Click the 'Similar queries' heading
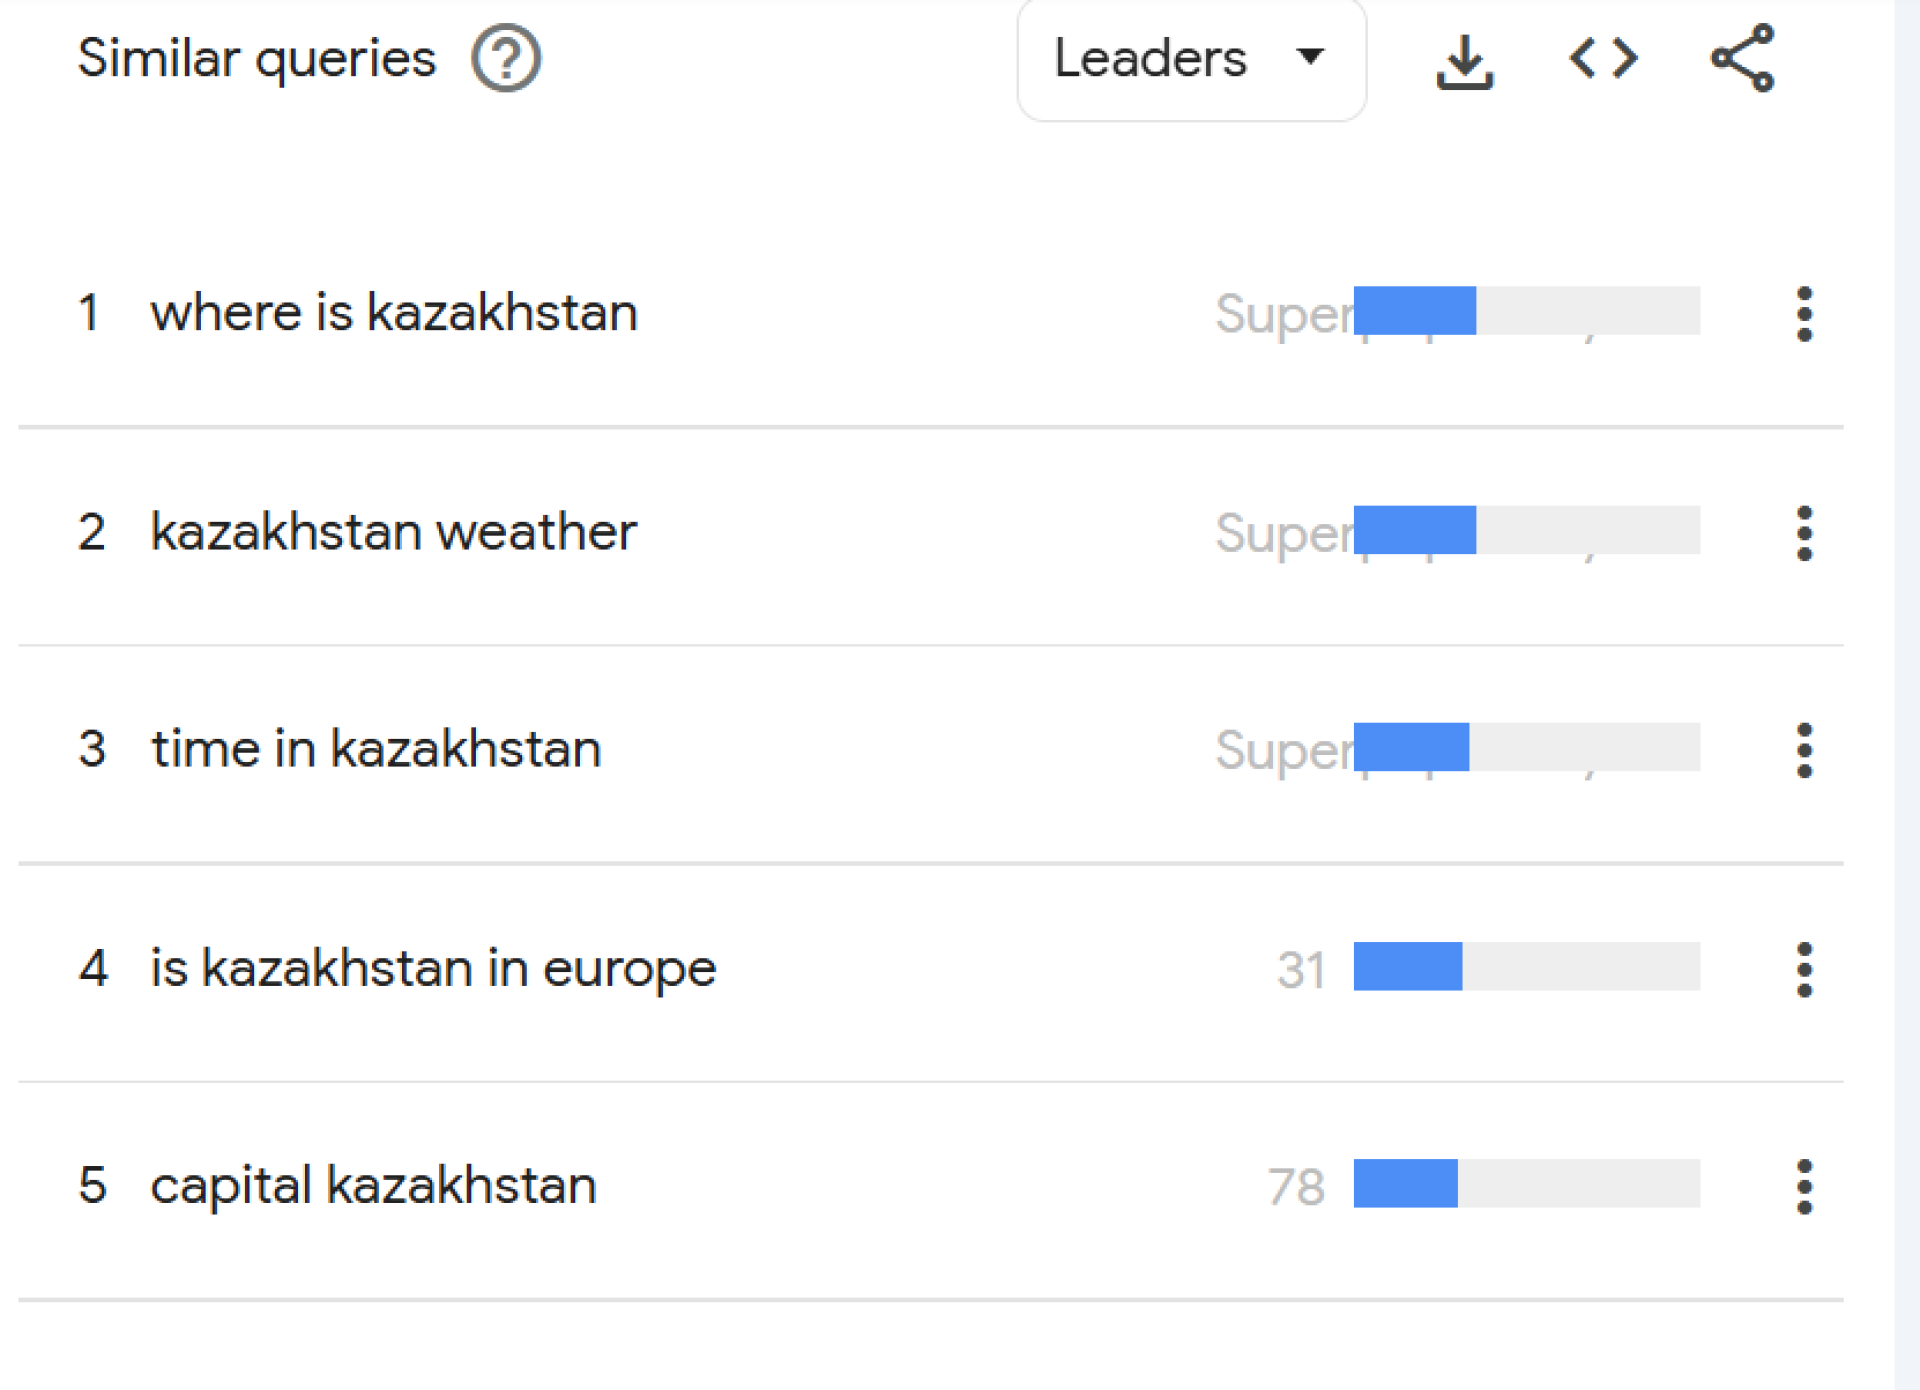1920x1390 pixels. [x=257, y=58]
